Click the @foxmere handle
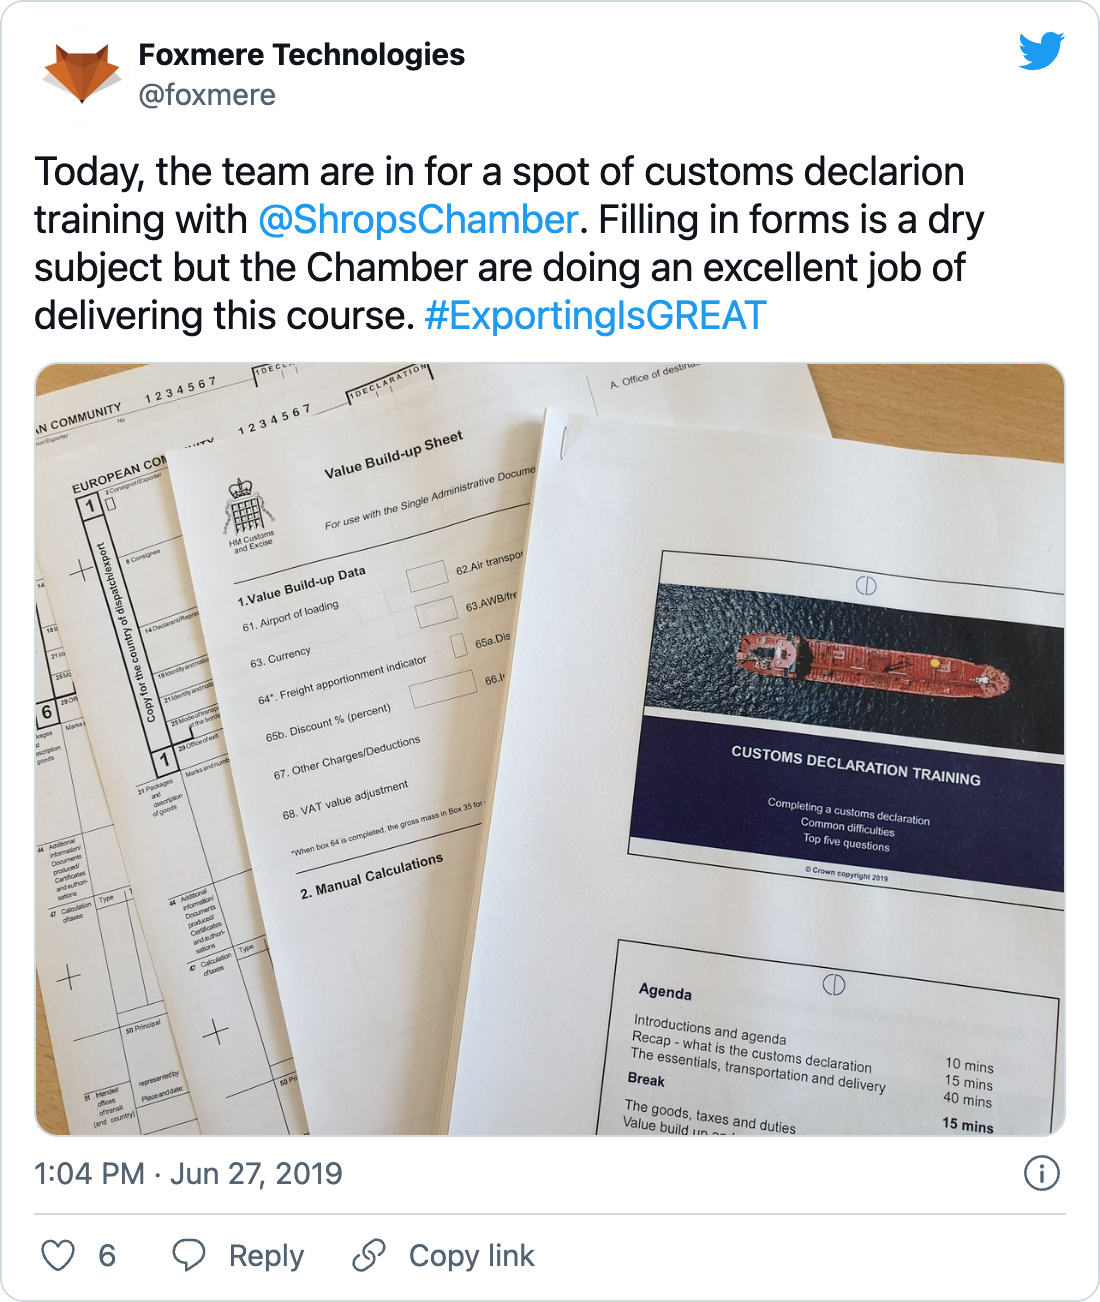Screen dimensions: 1100x1302 tap(207, 95)
